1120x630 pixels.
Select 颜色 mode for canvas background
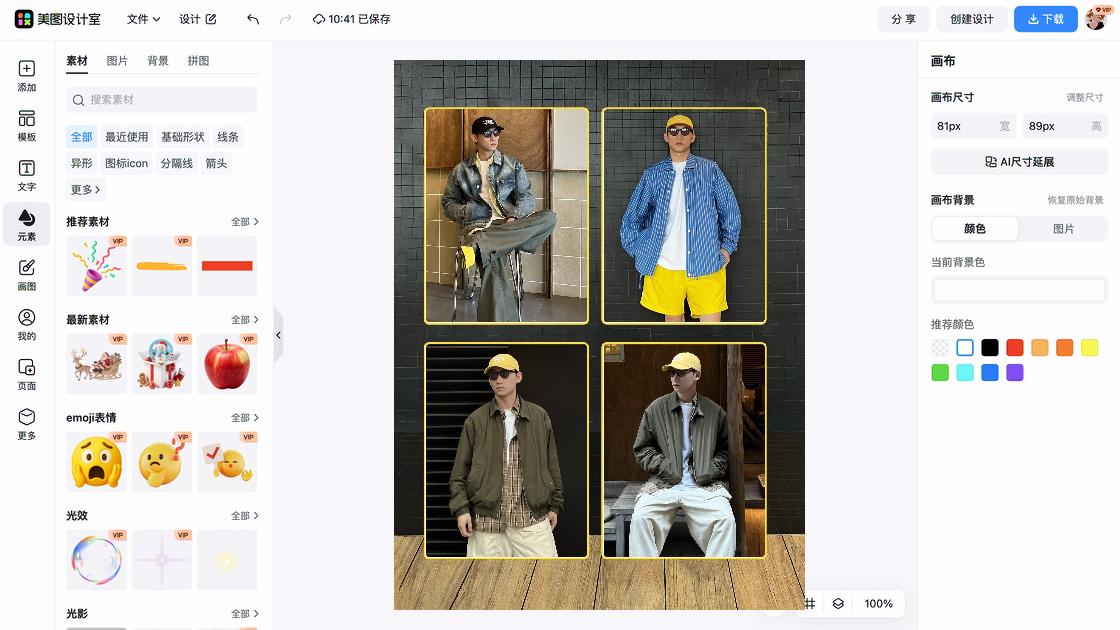pos(974,228)
